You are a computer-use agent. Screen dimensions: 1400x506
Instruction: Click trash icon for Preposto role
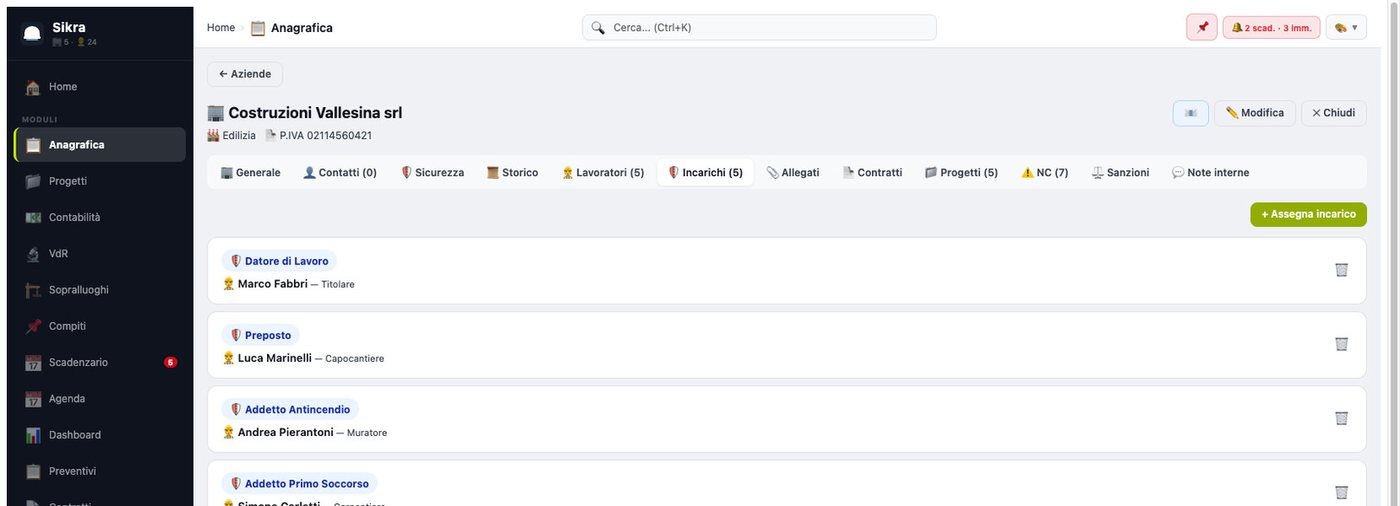point(1341,344)
